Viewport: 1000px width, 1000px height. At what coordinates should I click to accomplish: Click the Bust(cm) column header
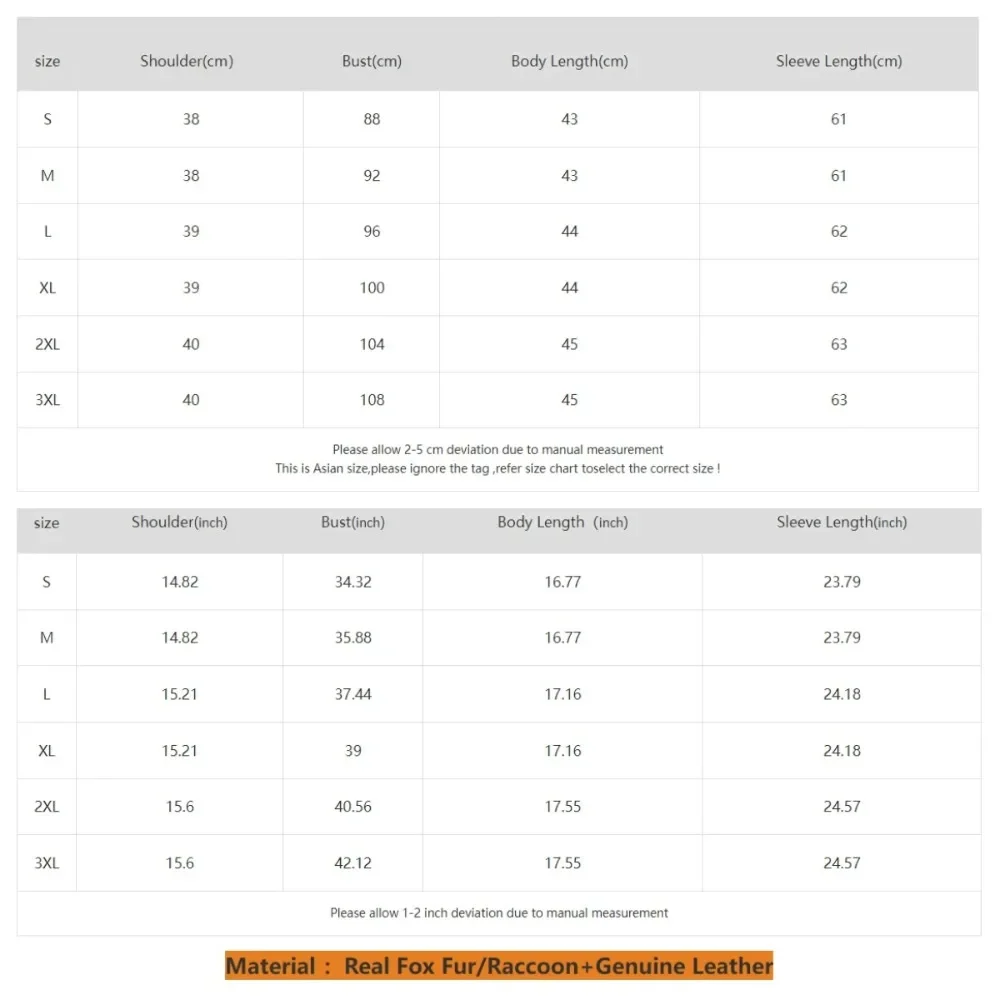[372, 61]
